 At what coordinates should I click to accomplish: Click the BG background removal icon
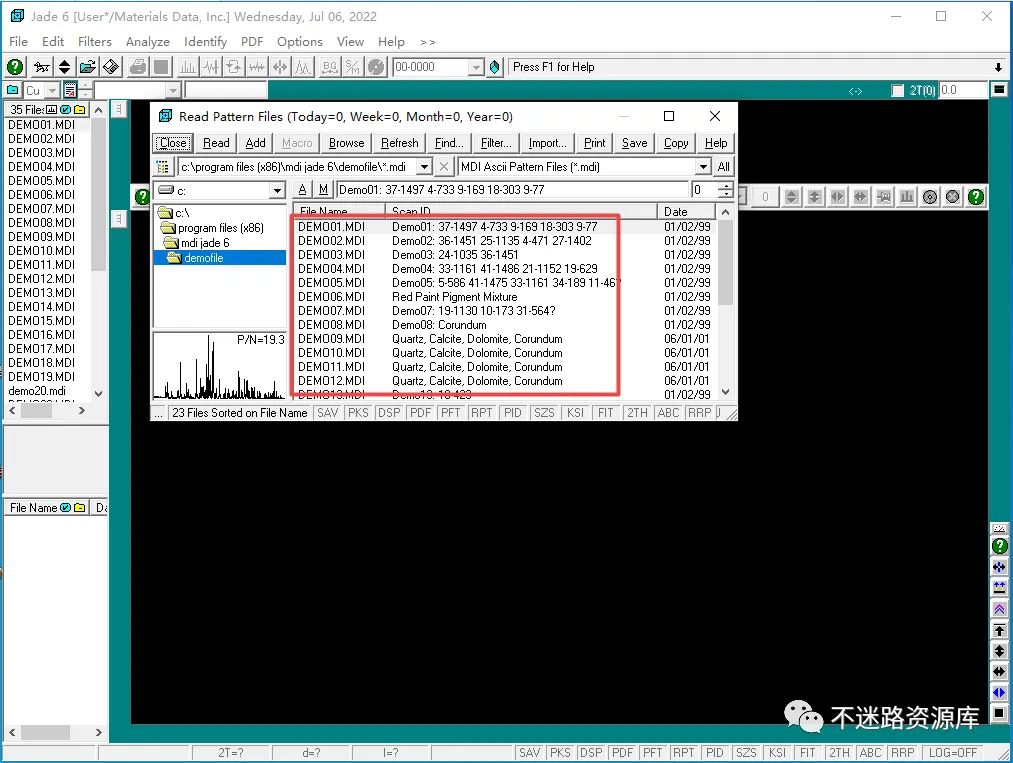coord(329,67)
